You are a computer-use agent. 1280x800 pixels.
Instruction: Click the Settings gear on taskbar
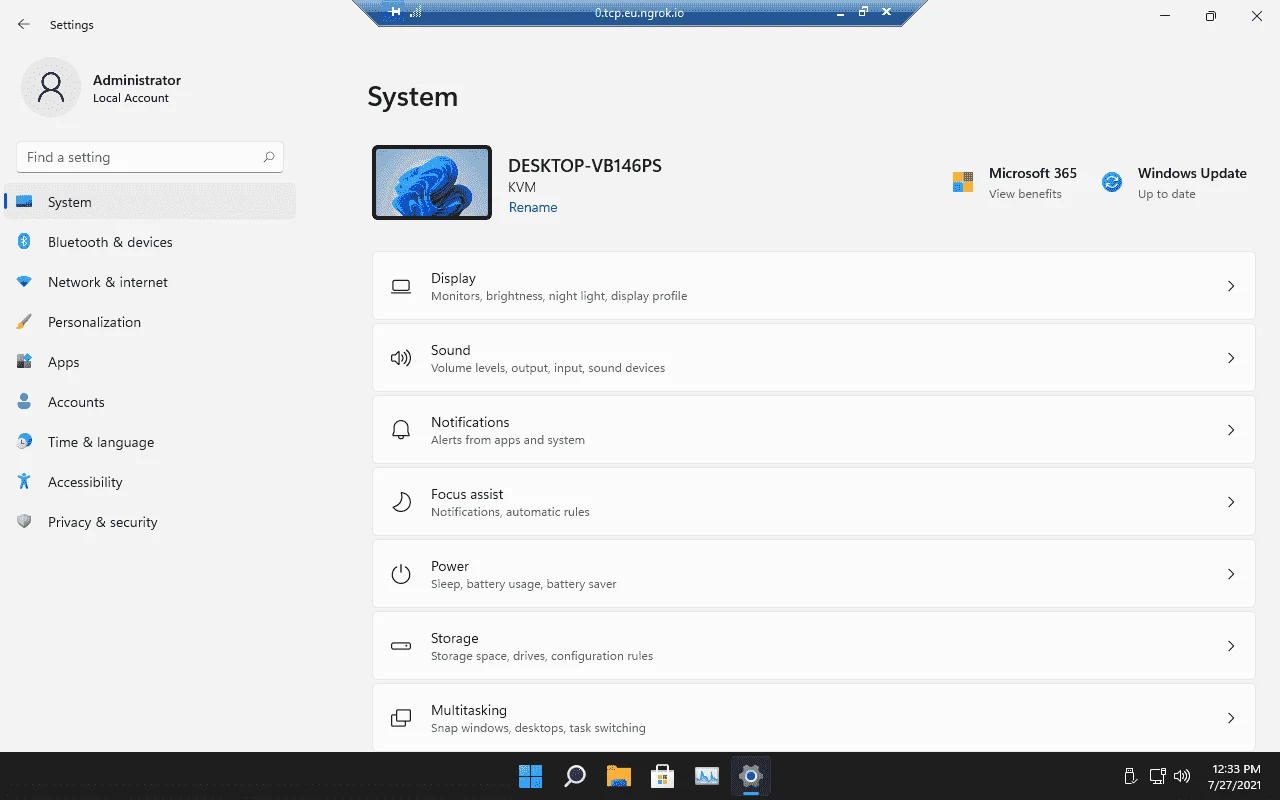click(x=751, y=776)
